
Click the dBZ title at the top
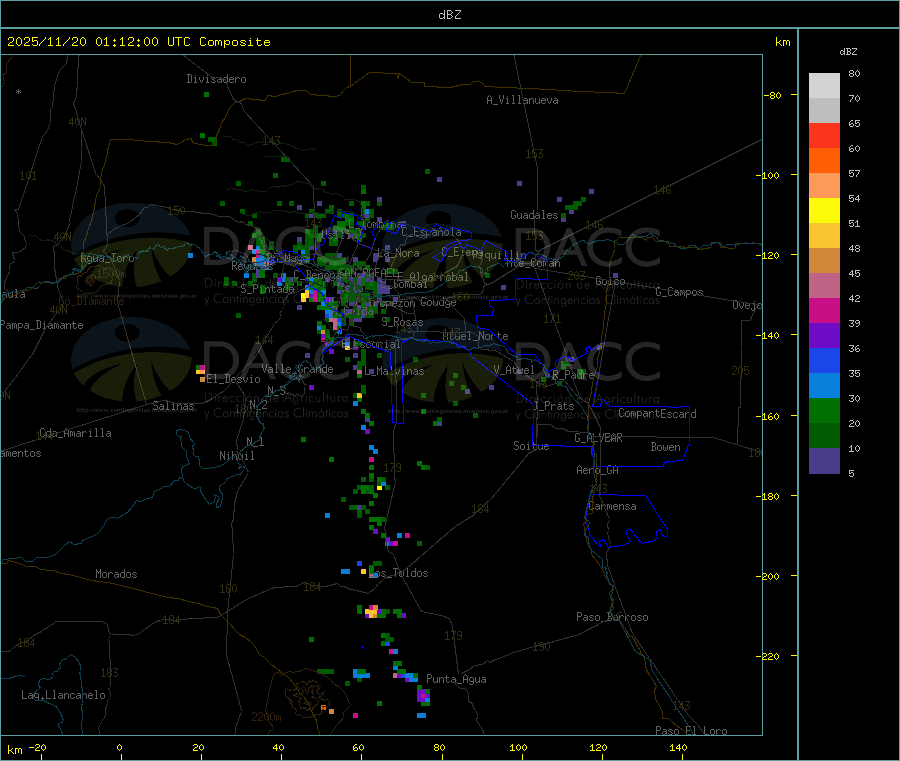pos(449,15)
